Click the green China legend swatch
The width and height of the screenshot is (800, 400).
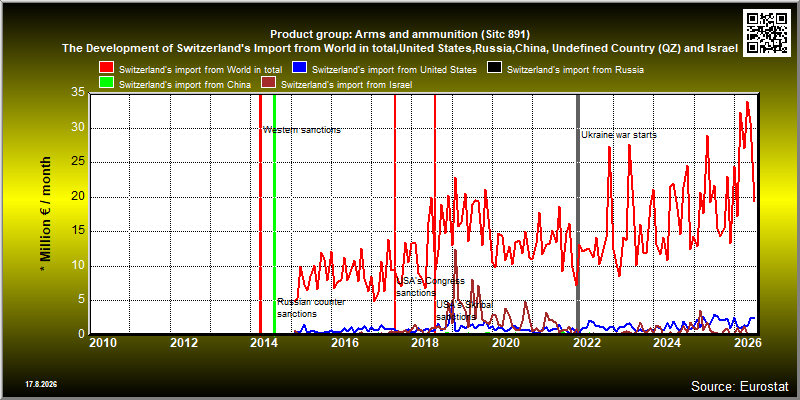(107, 84)
